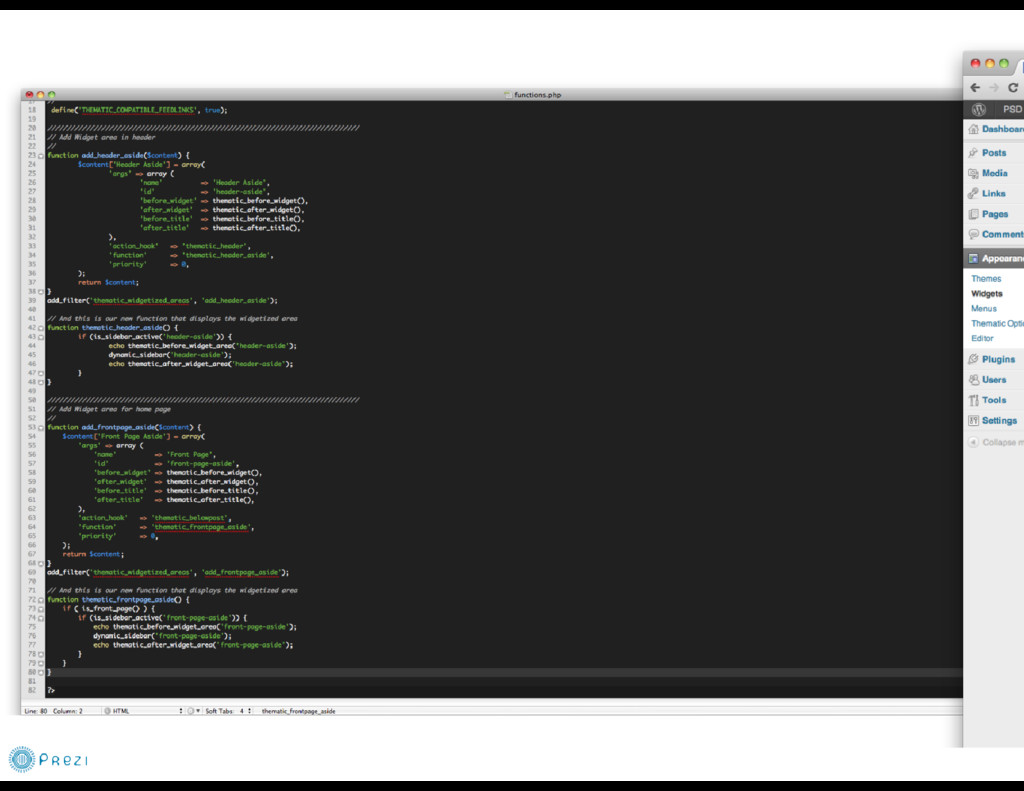This screenshot has height=791, width=1024.
Task: Click the THEMATIC_COMPATIBLE_FEEDLINKS define line
Action: (139, 110)
